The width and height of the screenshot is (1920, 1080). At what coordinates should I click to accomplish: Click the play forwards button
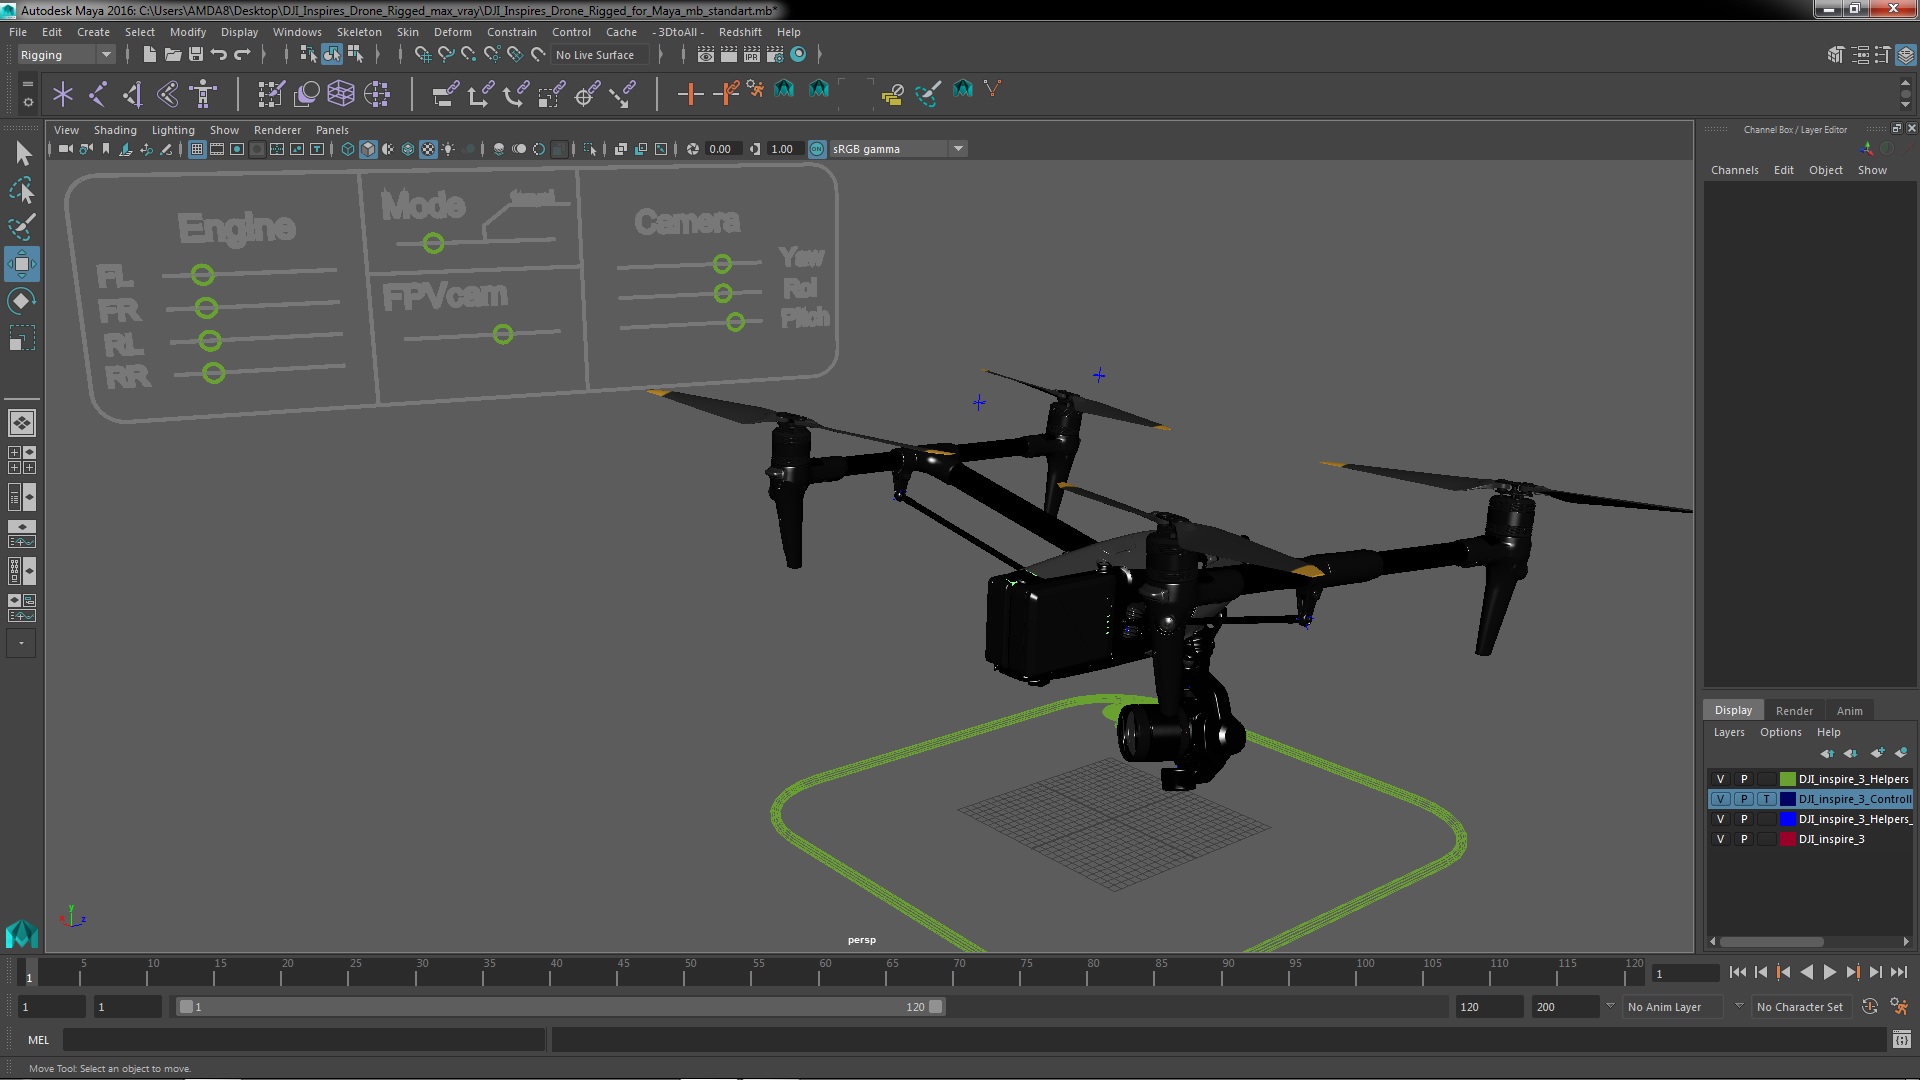click(x=1829, y=972)
